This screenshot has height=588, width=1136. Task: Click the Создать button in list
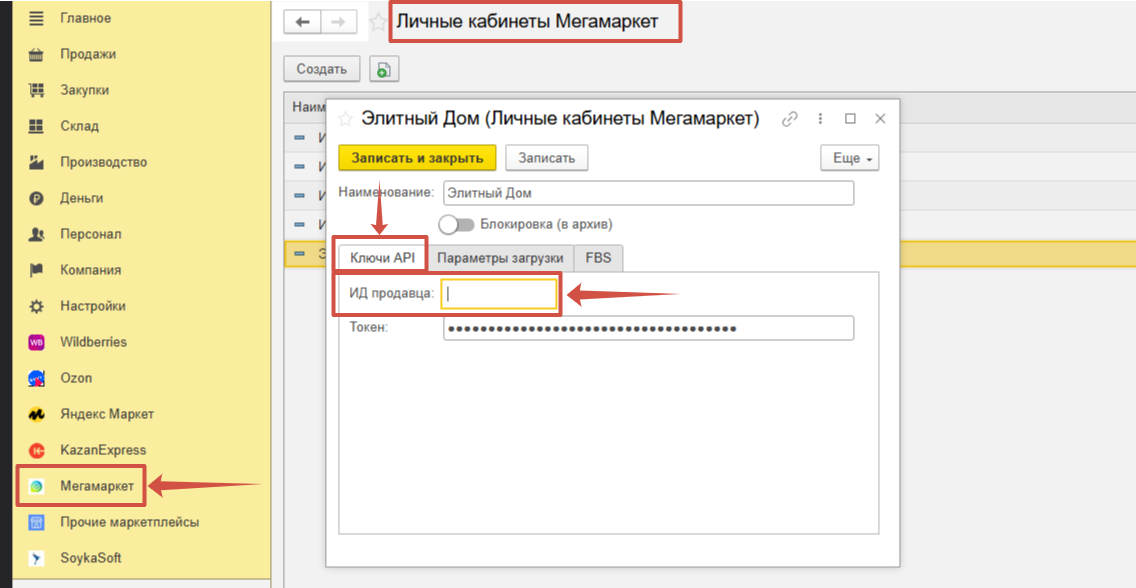pyautogui.click(x=322, y=70)
